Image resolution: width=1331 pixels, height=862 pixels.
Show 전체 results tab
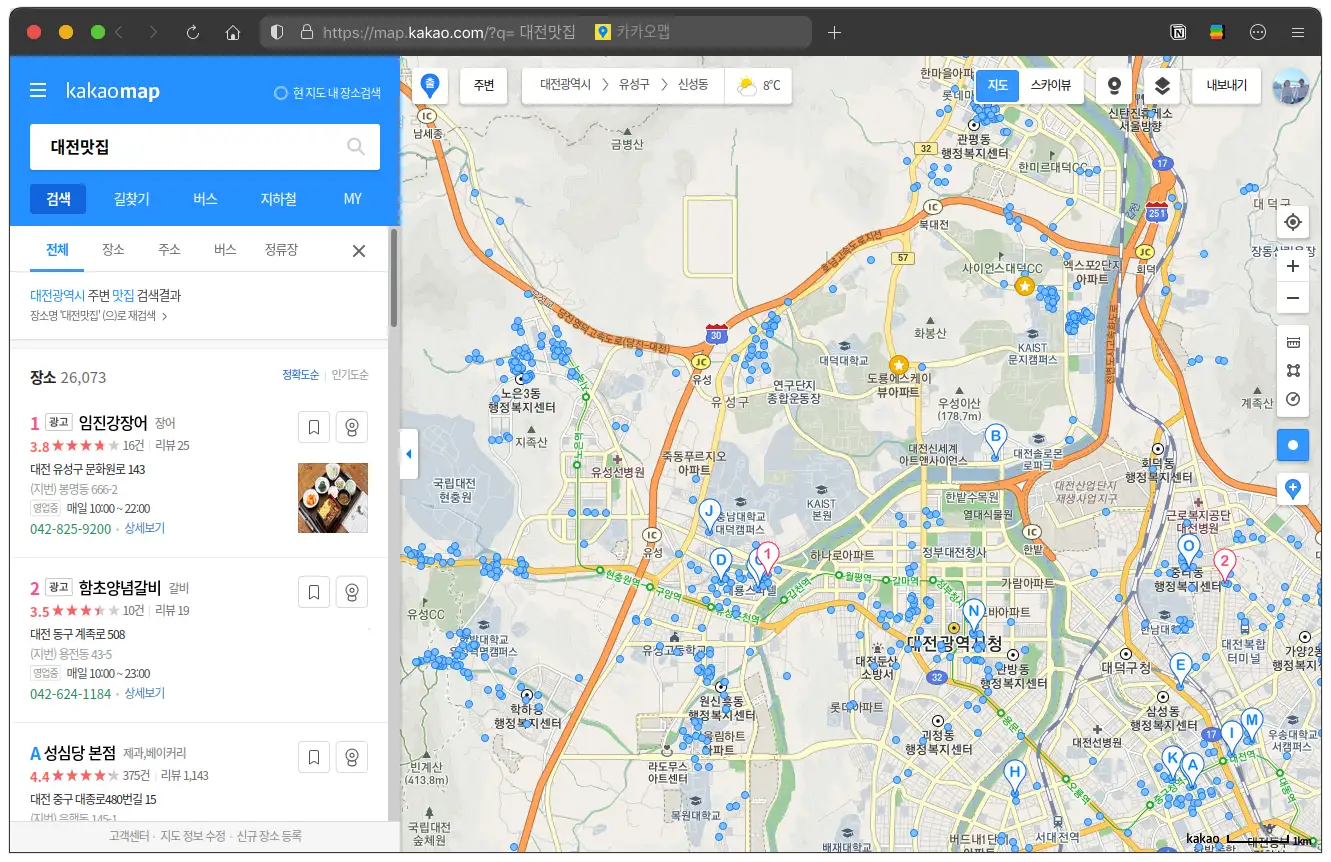point(57,250)
